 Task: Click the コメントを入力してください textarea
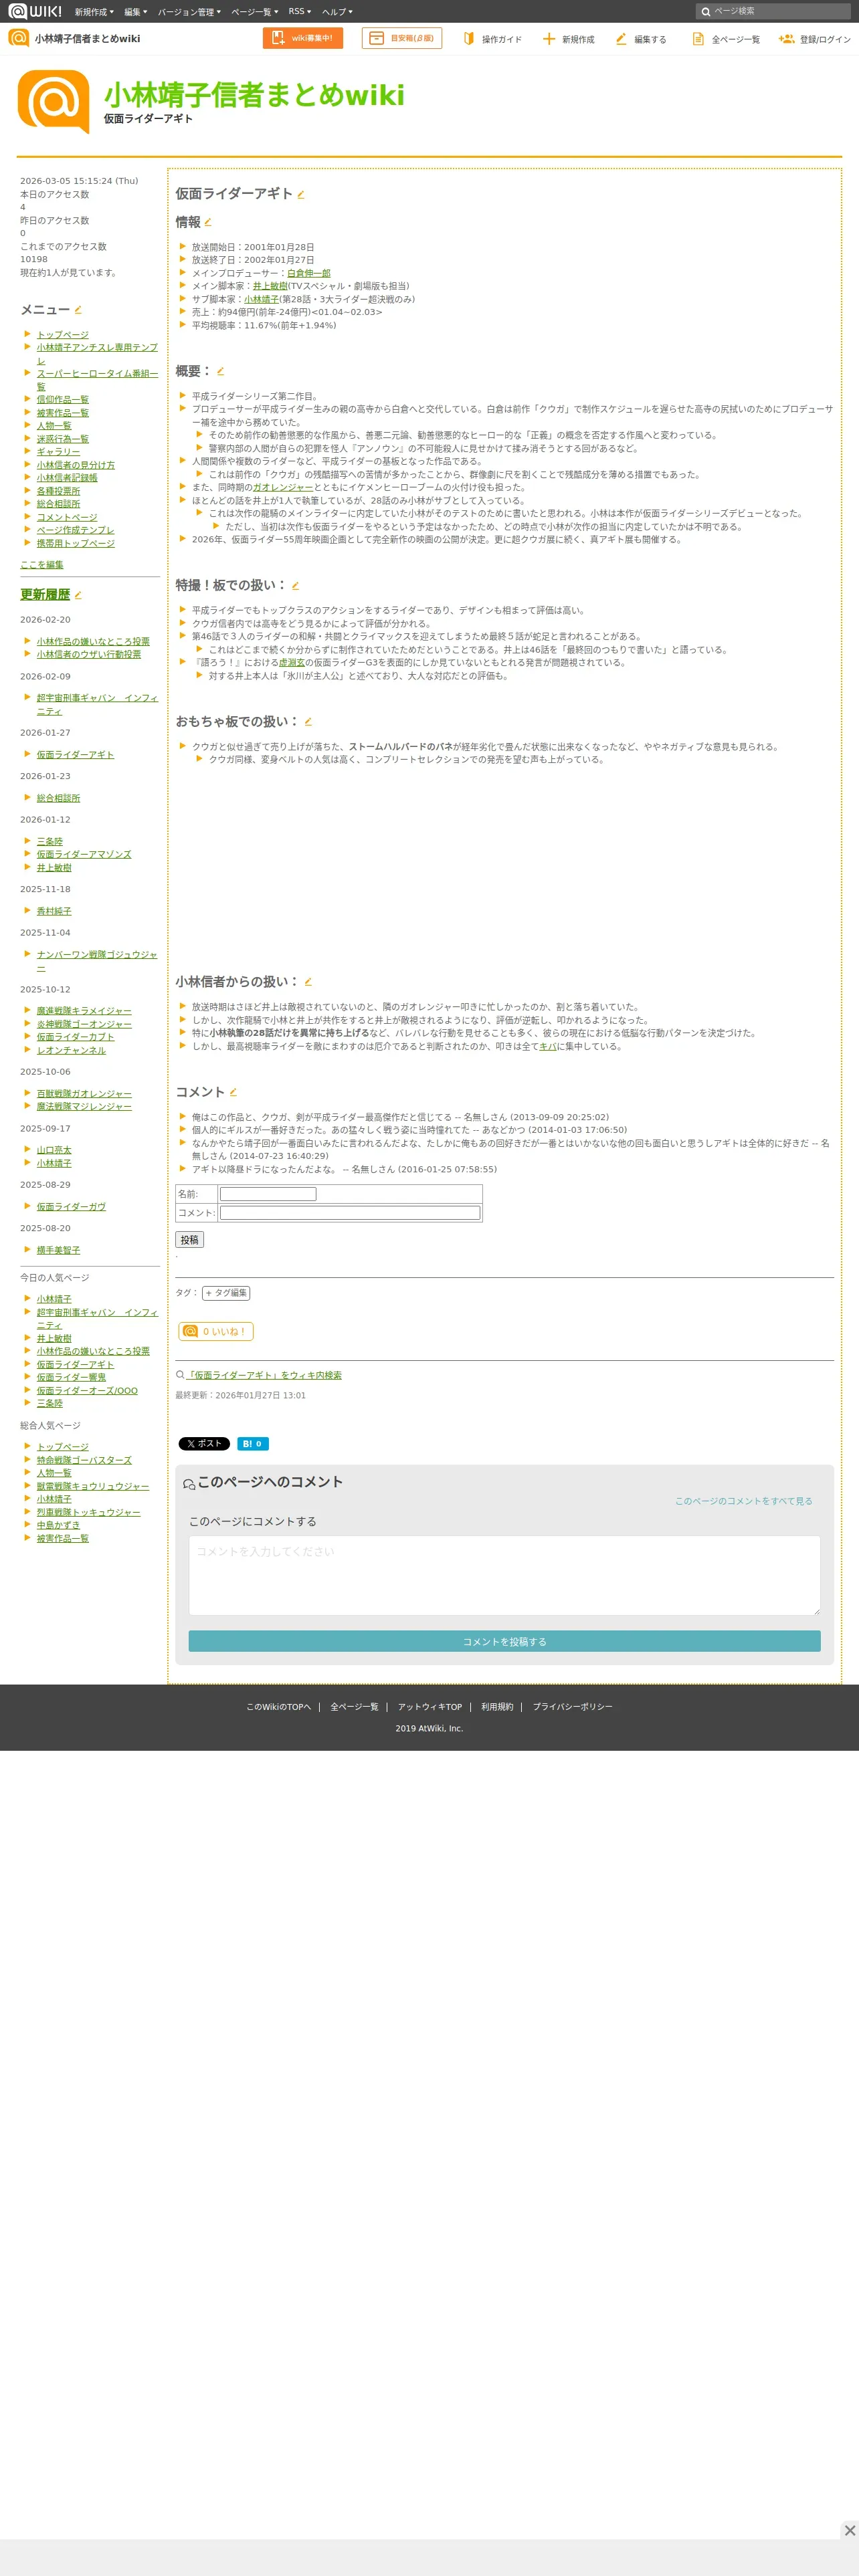(x=505, y=1575)
